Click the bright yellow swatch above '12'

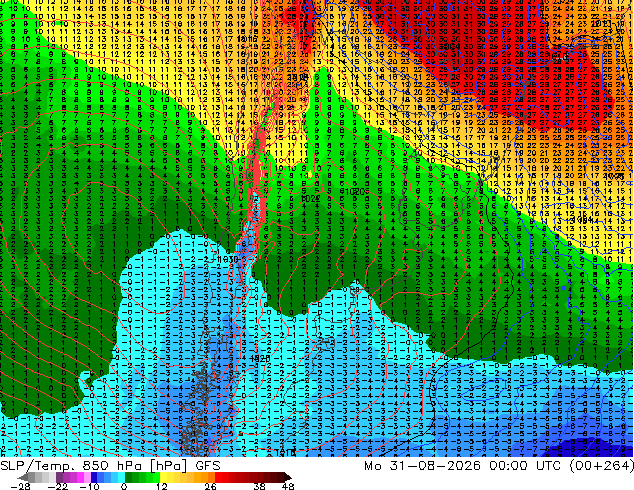[163, 477]
